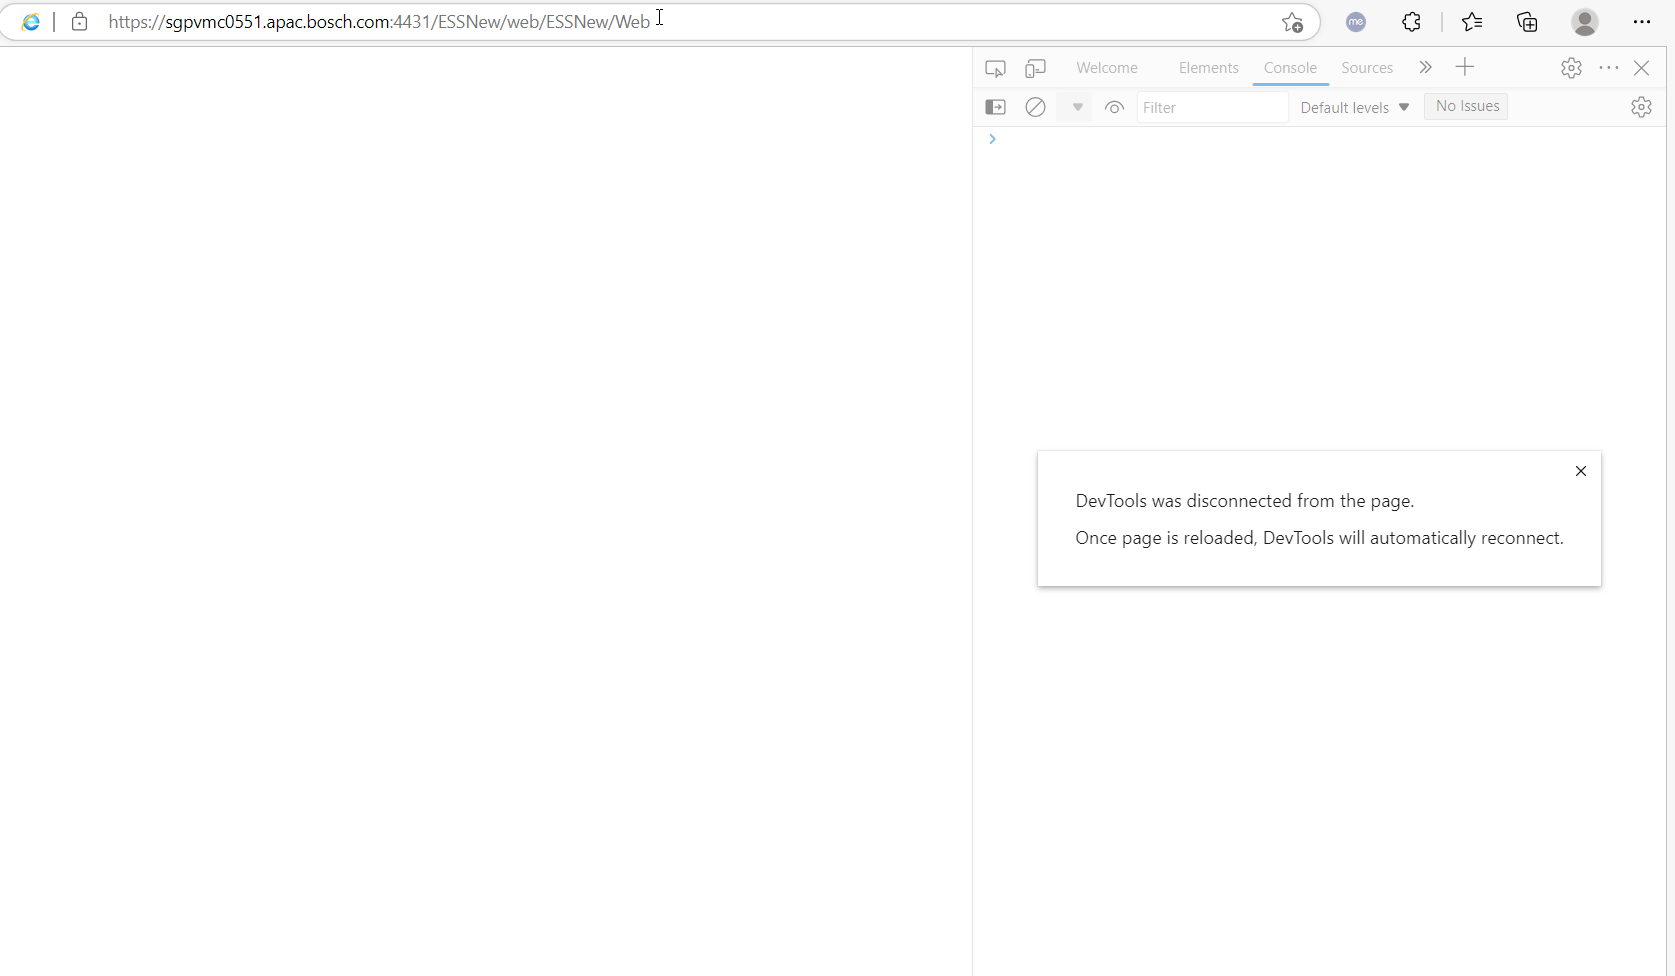1675x976 pixels.
Task: Open the Collections icon
Action: (x=1527, y=22)
